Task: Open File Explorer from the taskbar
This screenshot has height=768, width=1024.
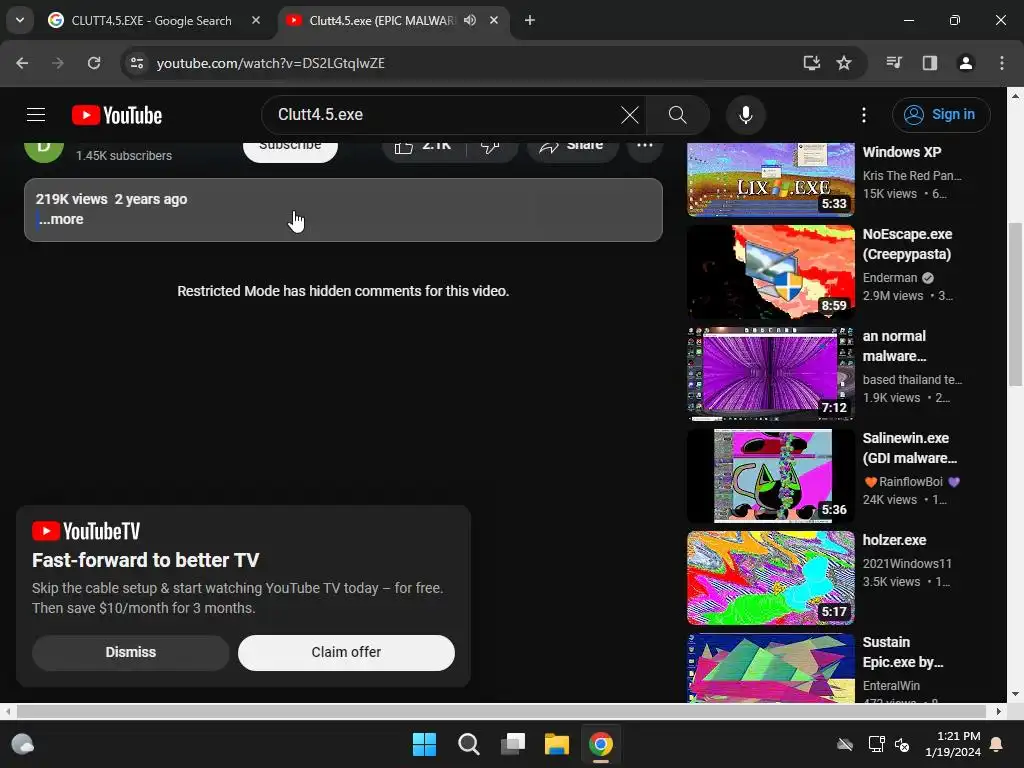Action: point(557,744)
